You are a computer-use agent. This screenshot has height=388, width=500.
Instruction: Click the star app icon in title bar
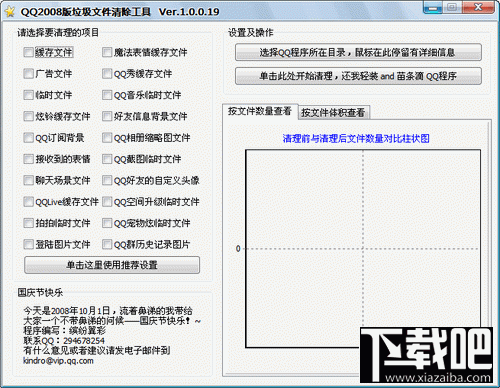coord(10,12)
